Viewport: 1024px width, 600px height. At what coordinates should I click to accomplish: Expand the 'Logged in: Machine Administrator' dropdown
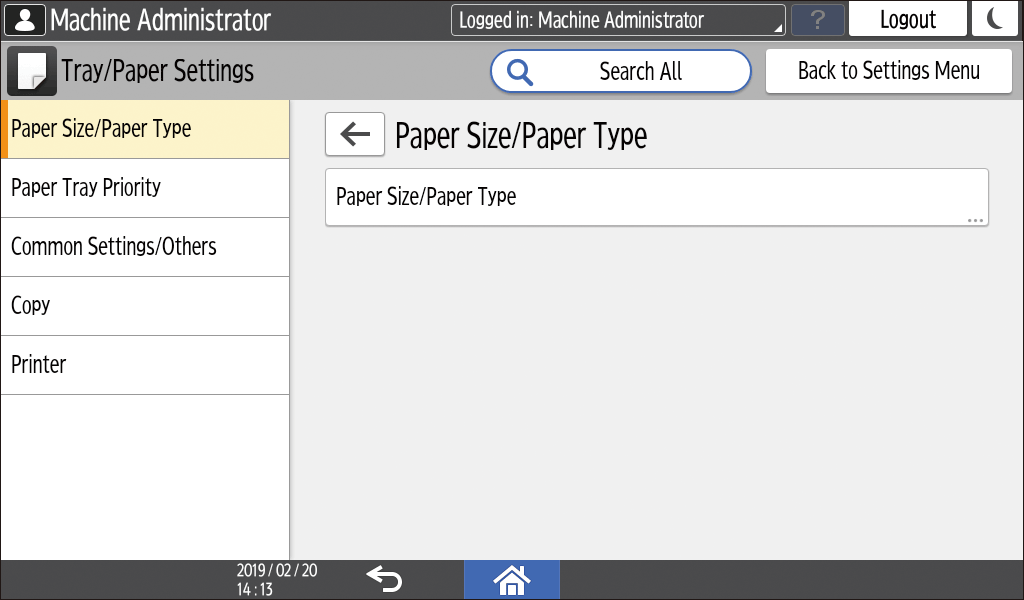pyautogui.click(x=617, y=20)
